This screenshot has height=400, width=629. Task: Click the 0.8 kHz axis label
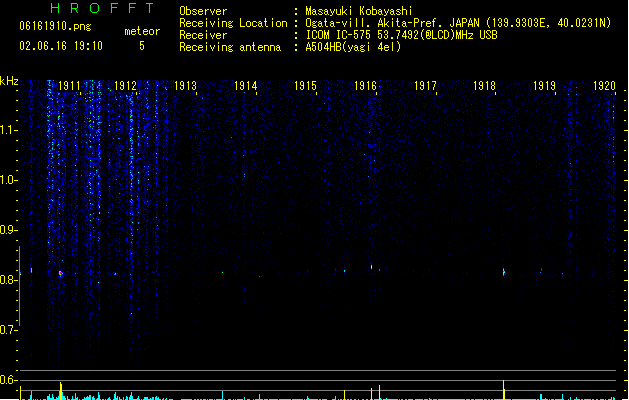click(8, 280)
